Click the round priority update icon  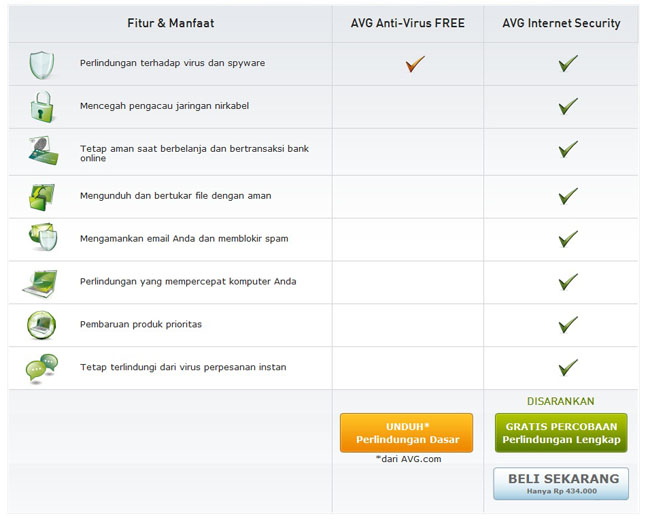click(x=41, y=325)
